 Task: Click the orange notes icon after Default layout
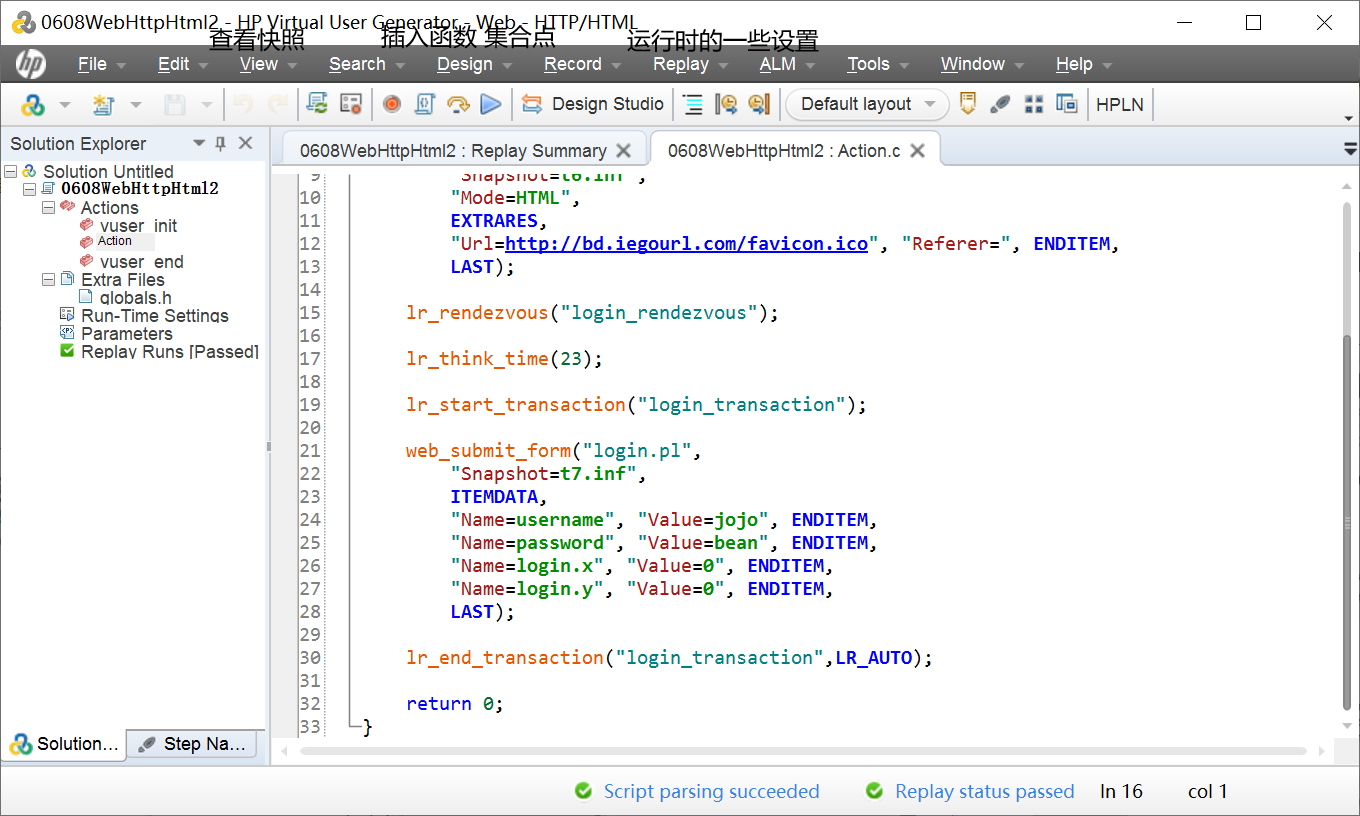click(x=967, y=104)
